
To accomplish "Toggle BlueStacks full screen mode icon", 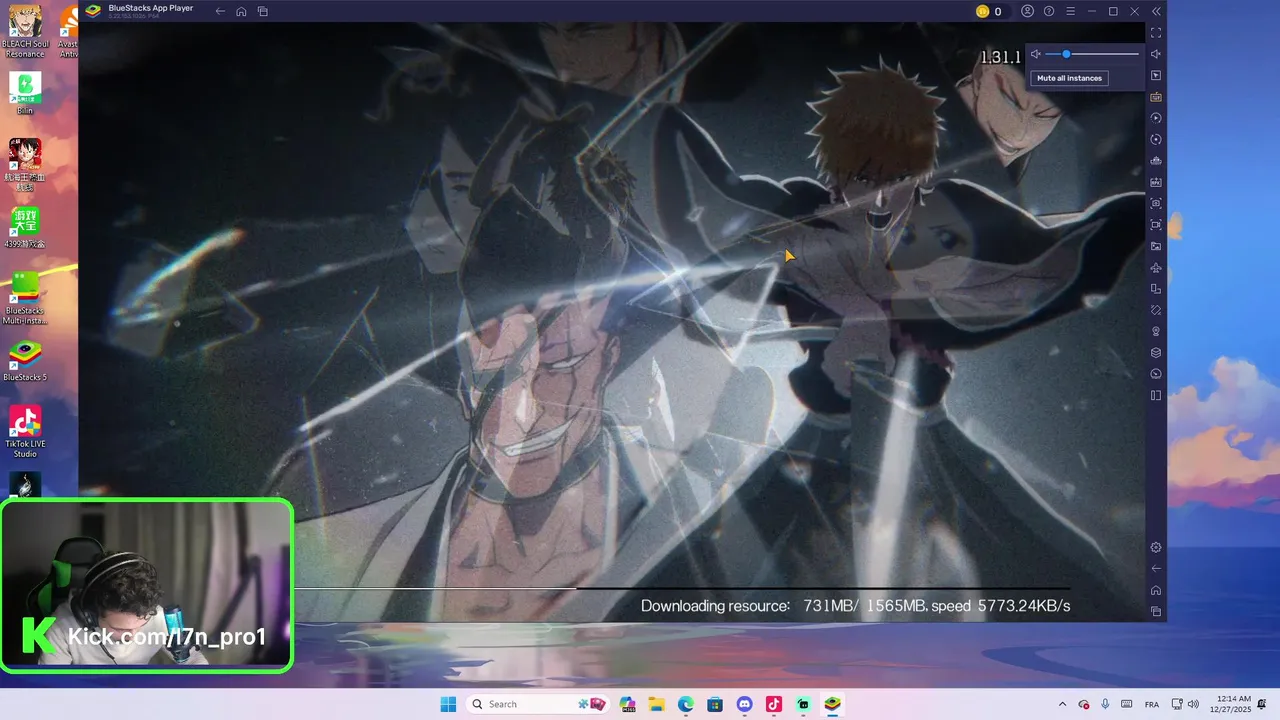I will pos(1156,33).
